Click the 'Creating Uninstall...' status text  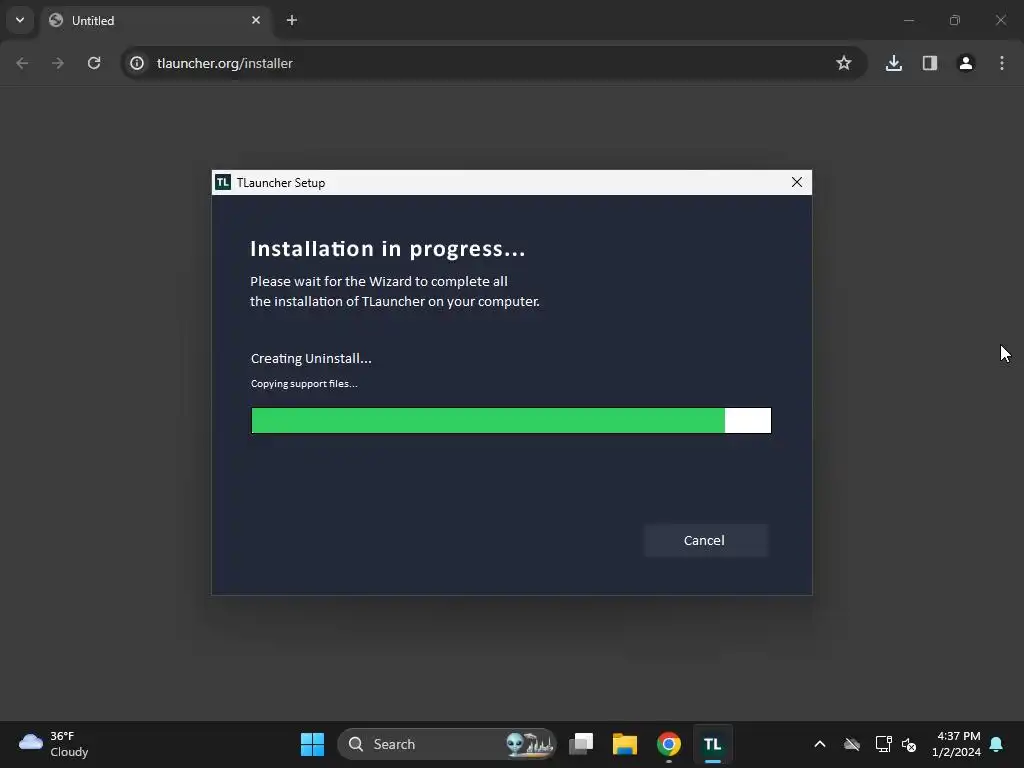[311, 359]
